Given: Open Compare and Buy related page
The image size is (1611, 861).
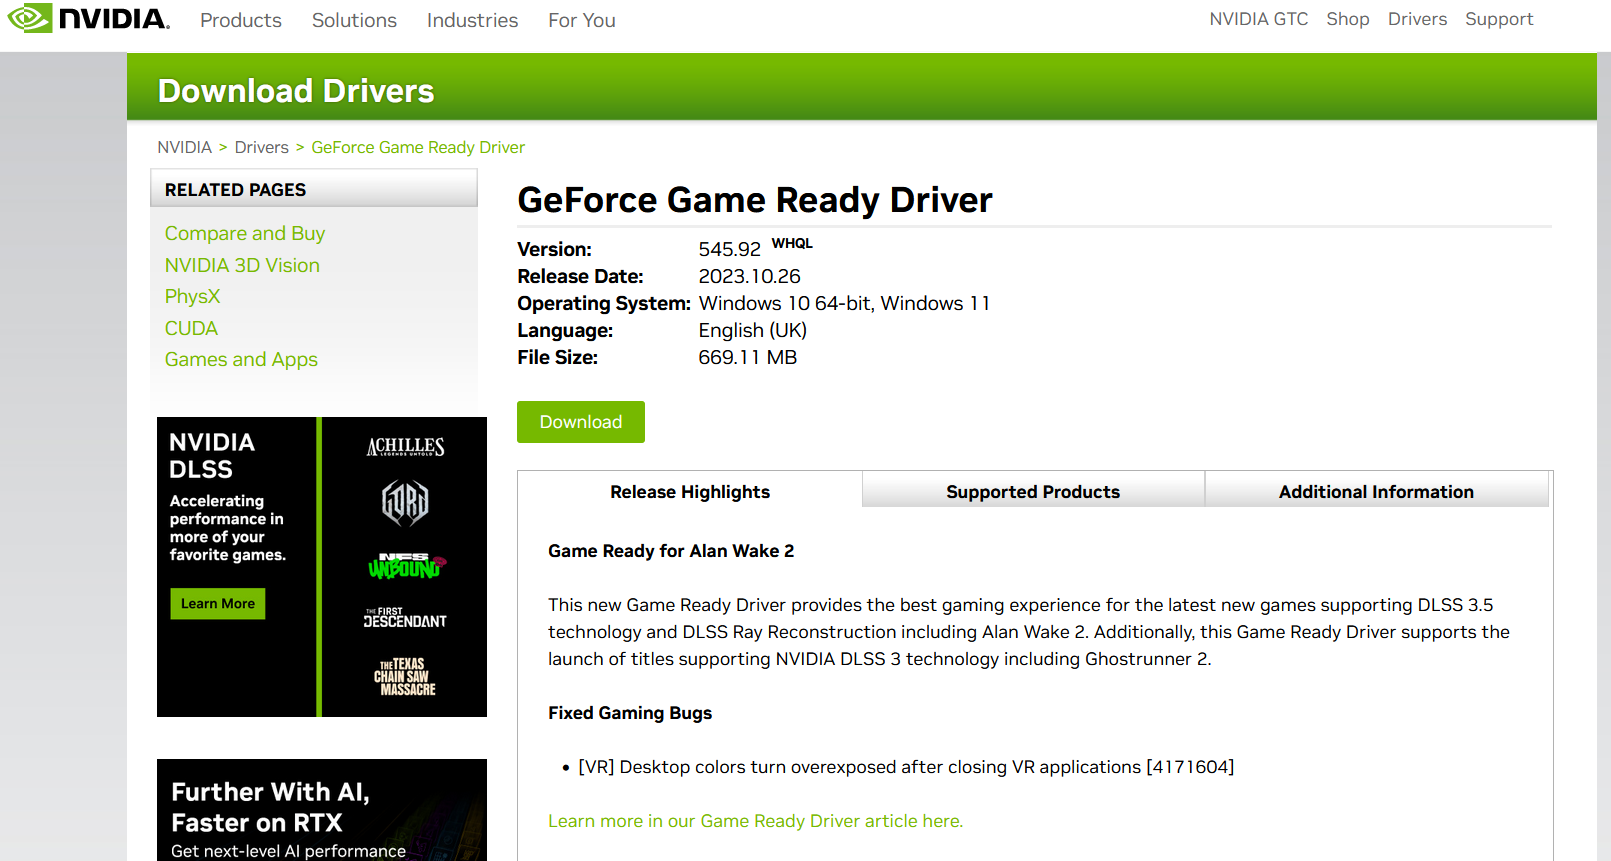Looking at the screenshot, I should pos(245,233).
